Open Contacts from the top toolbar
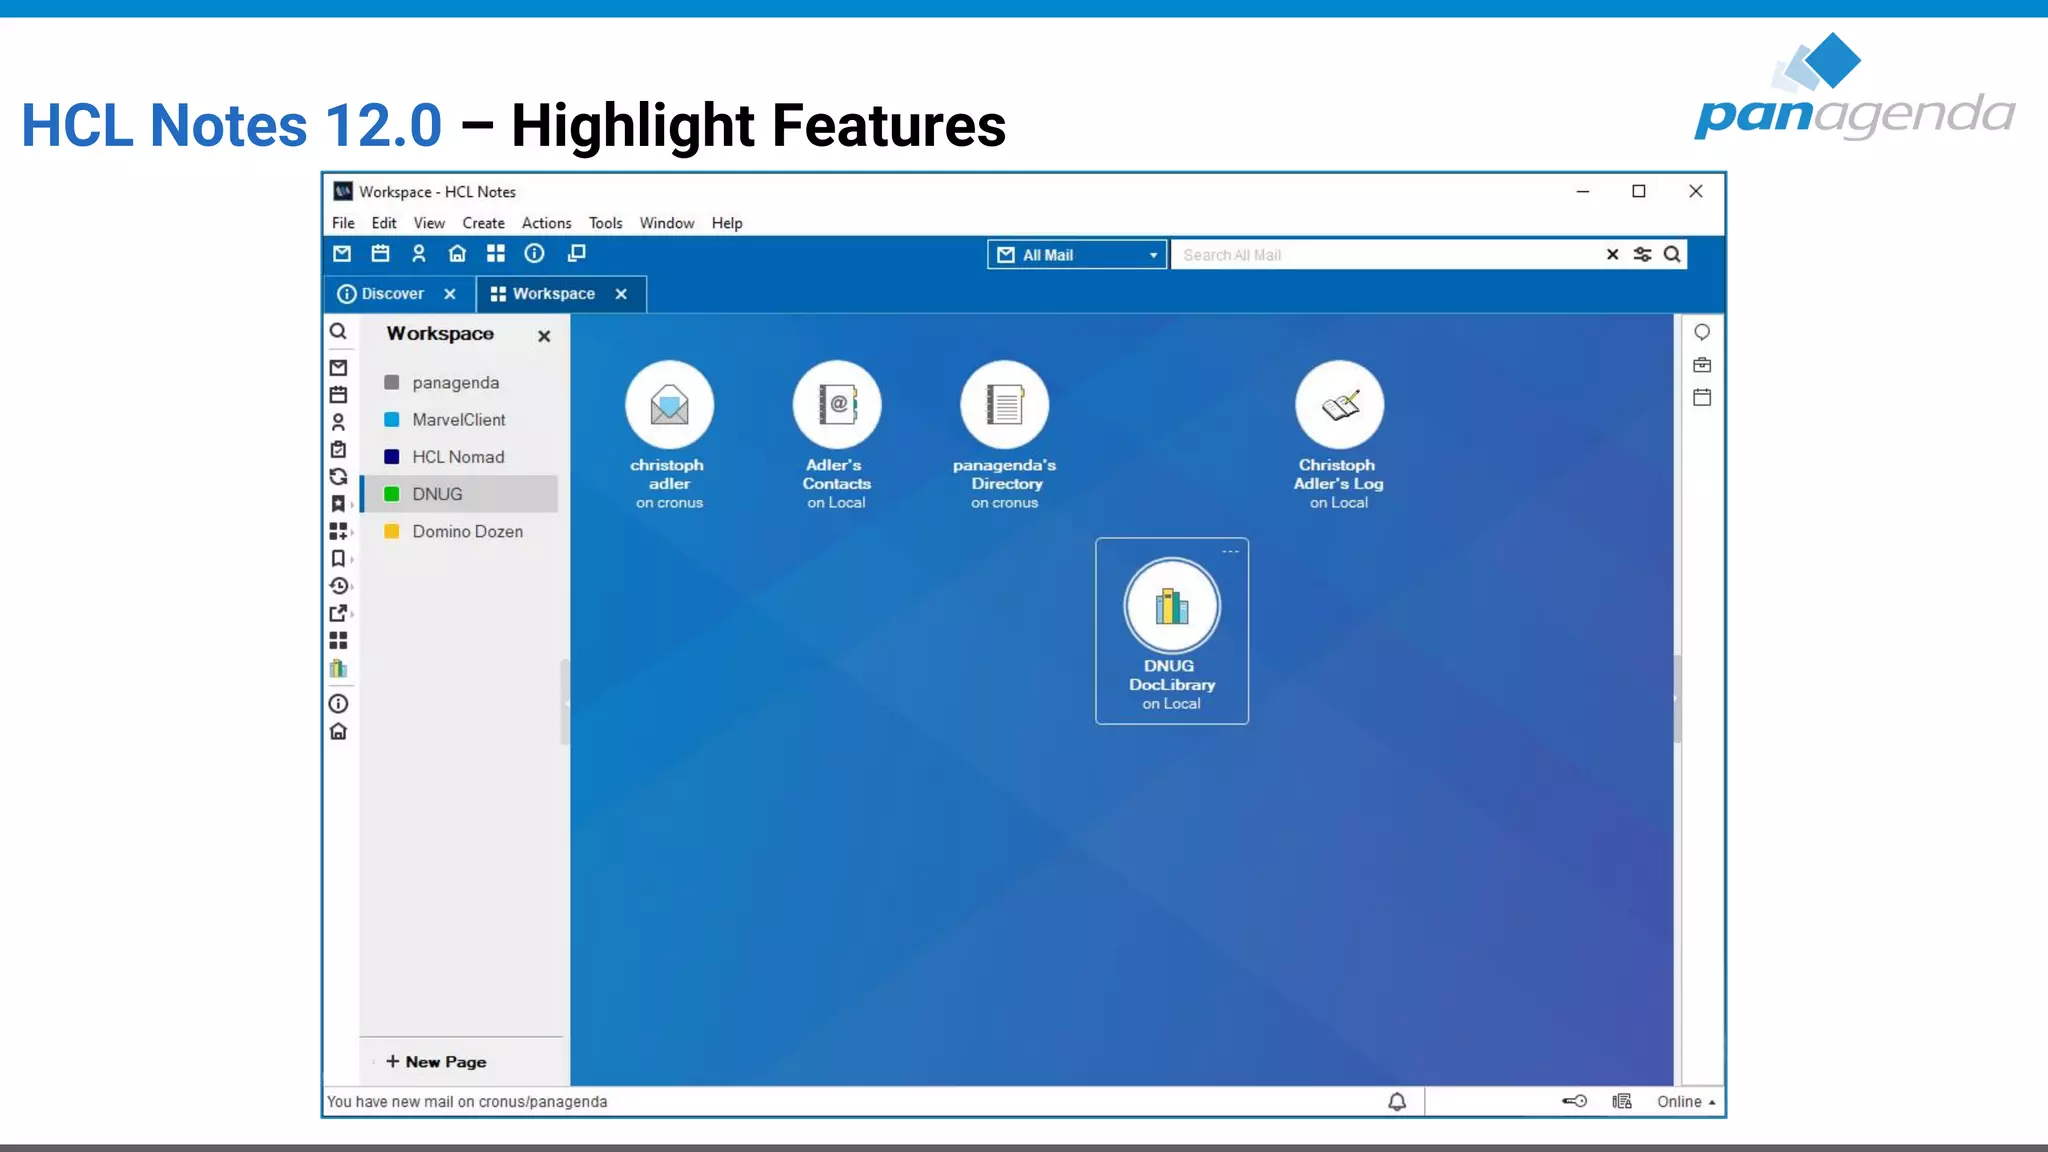Viewport: 2048px width, 1152px height. pos(419,254)
